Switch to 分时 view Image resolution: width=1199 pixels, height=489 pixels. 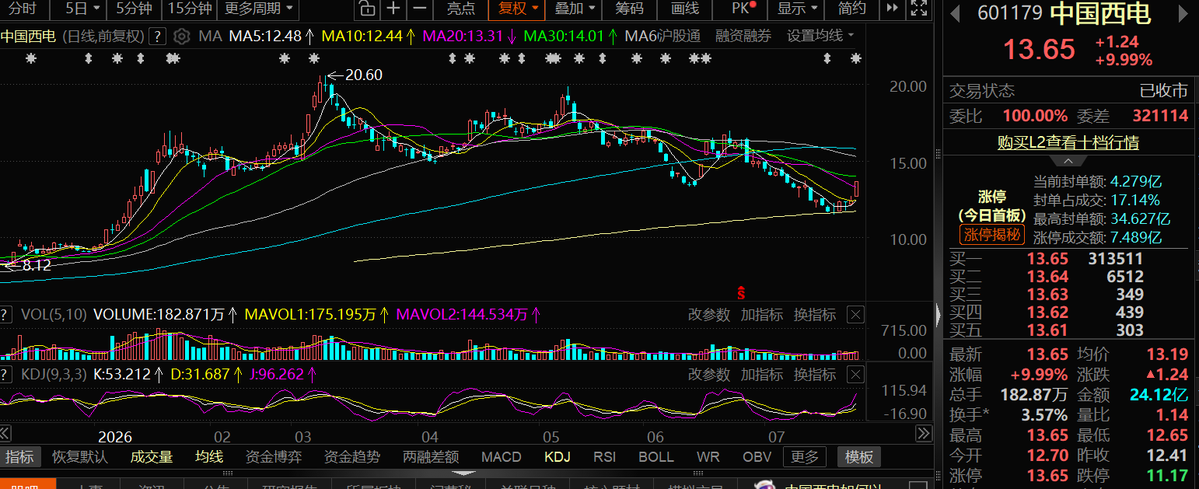click(x=22, y=9)
